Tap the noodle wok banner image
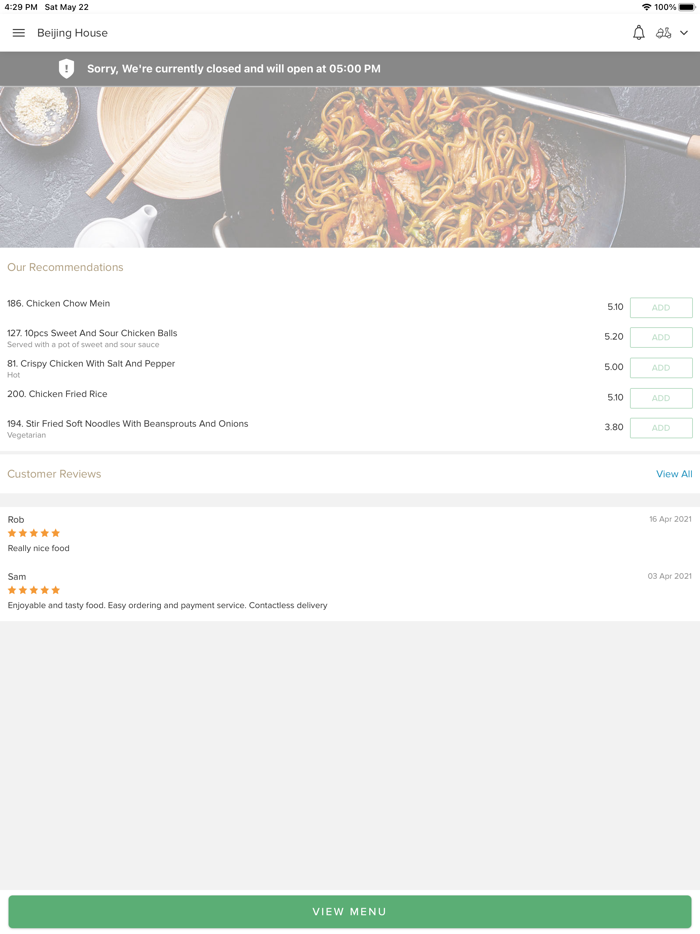Viewport: 700px width, 934px height. [350, 167]
